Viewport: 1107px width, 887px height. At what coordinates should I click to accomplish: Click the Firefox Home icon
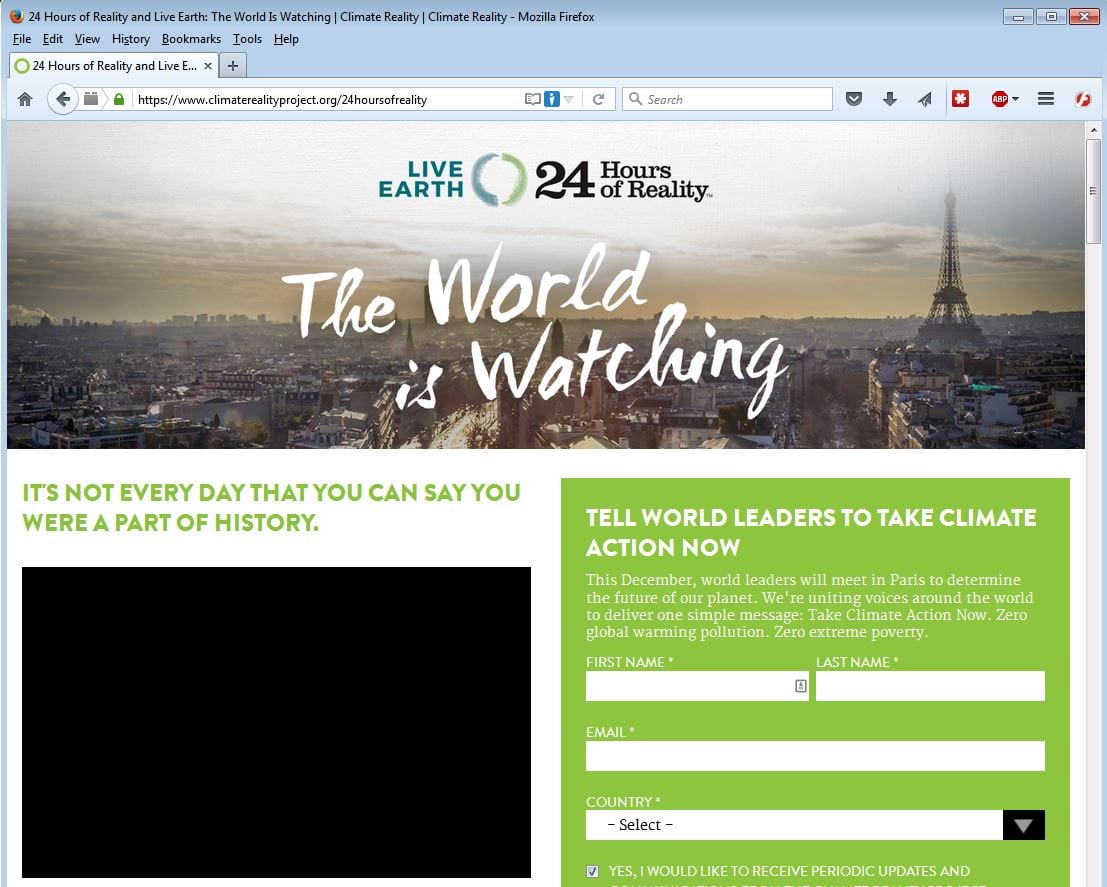(x=25, y=99)
